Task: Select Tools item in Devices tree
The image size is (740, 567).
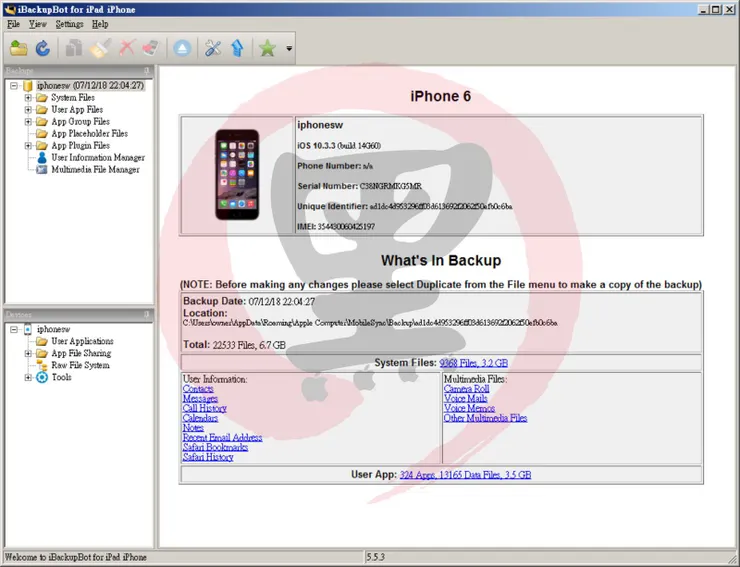Action: tap(61, 378)
